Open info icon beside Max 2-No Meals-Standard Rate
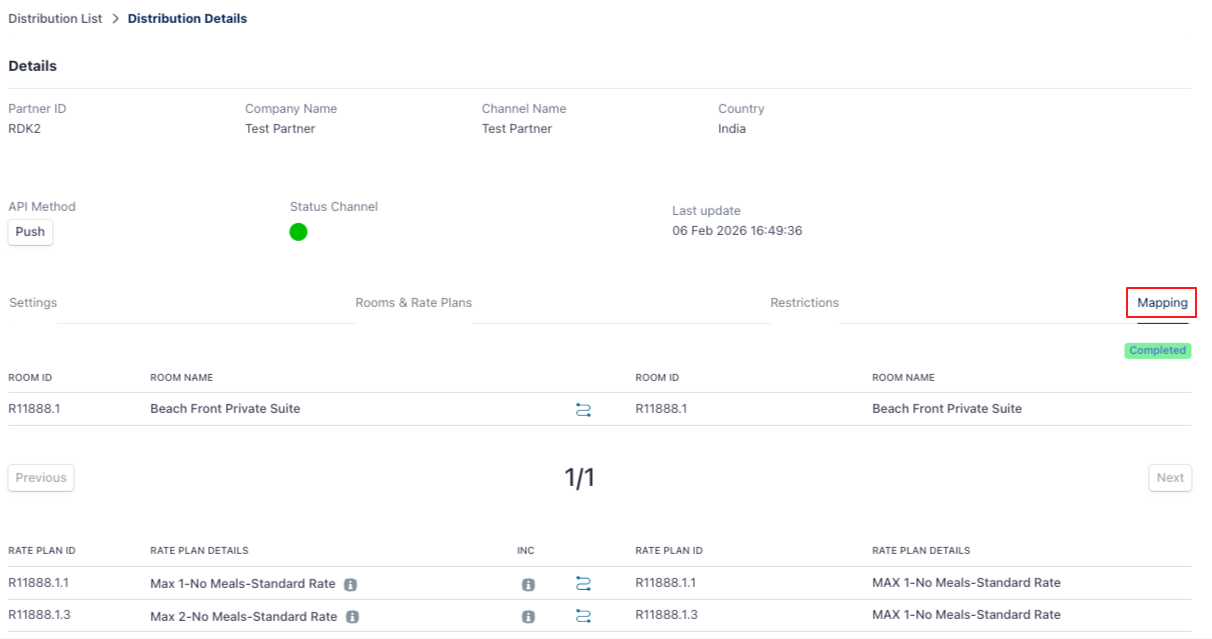Screen dimensions: 1212x639 pyautogui.click(x=352, y=617)
